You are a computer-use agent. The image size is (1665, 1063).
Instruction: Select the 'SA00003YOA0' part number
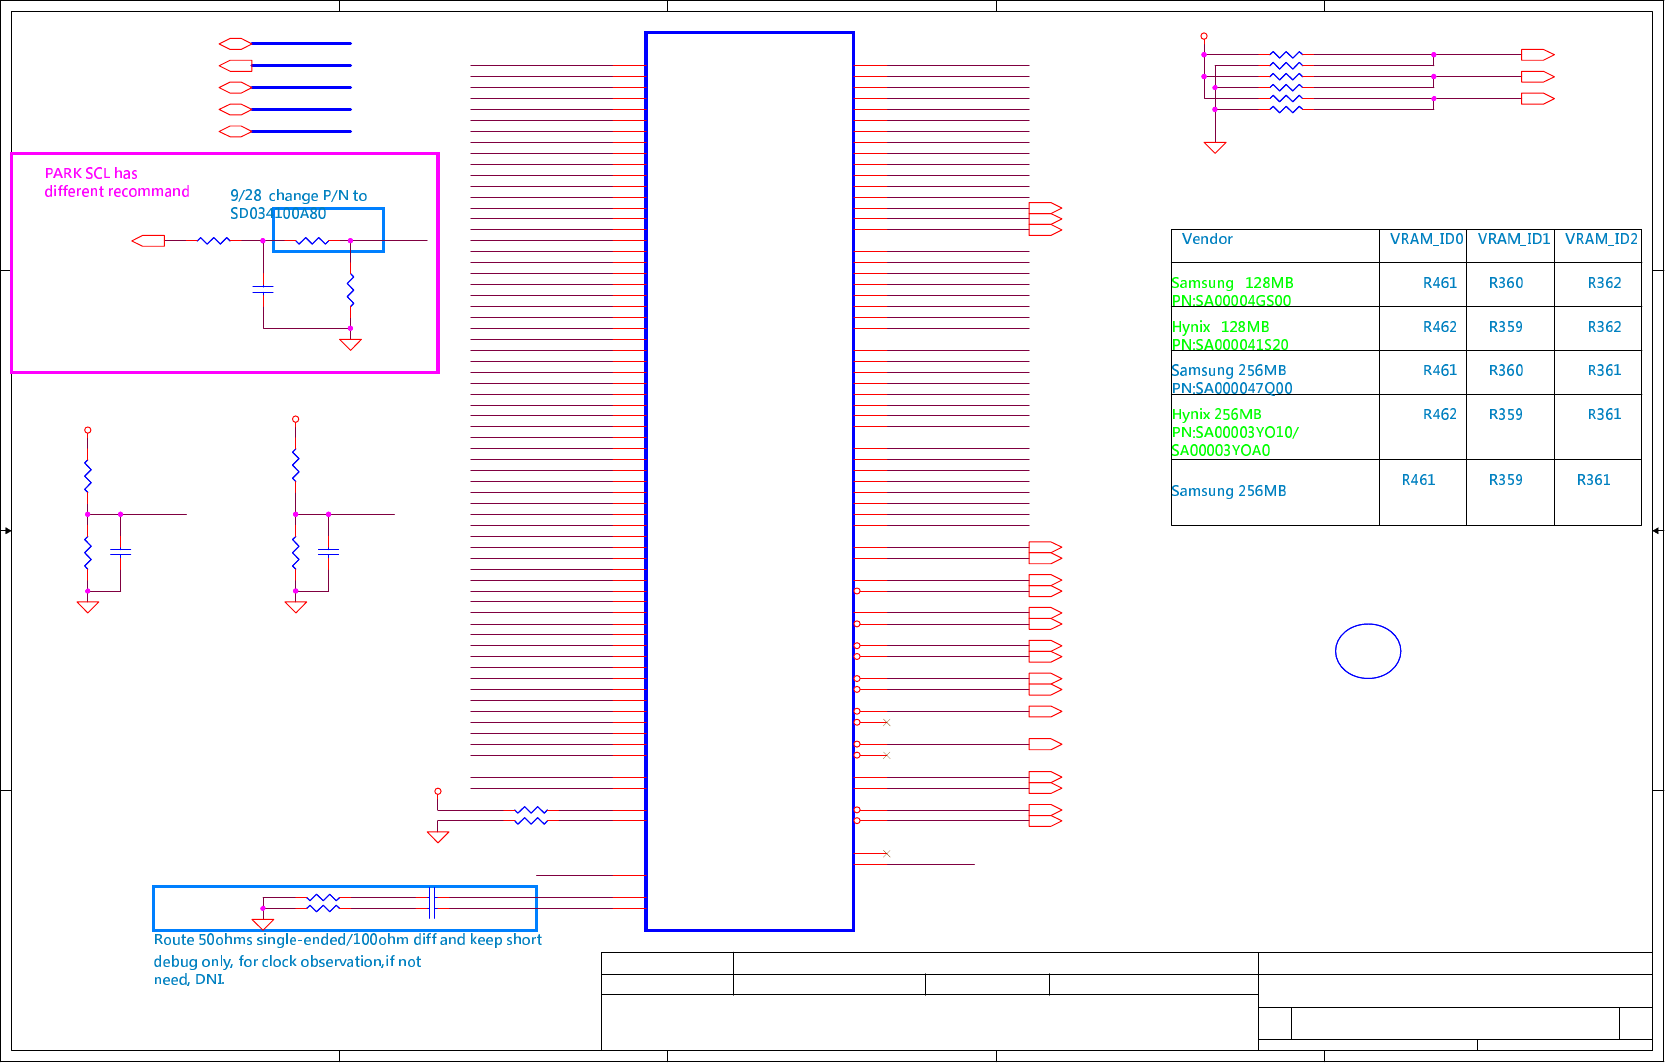tap(1221, 450)
